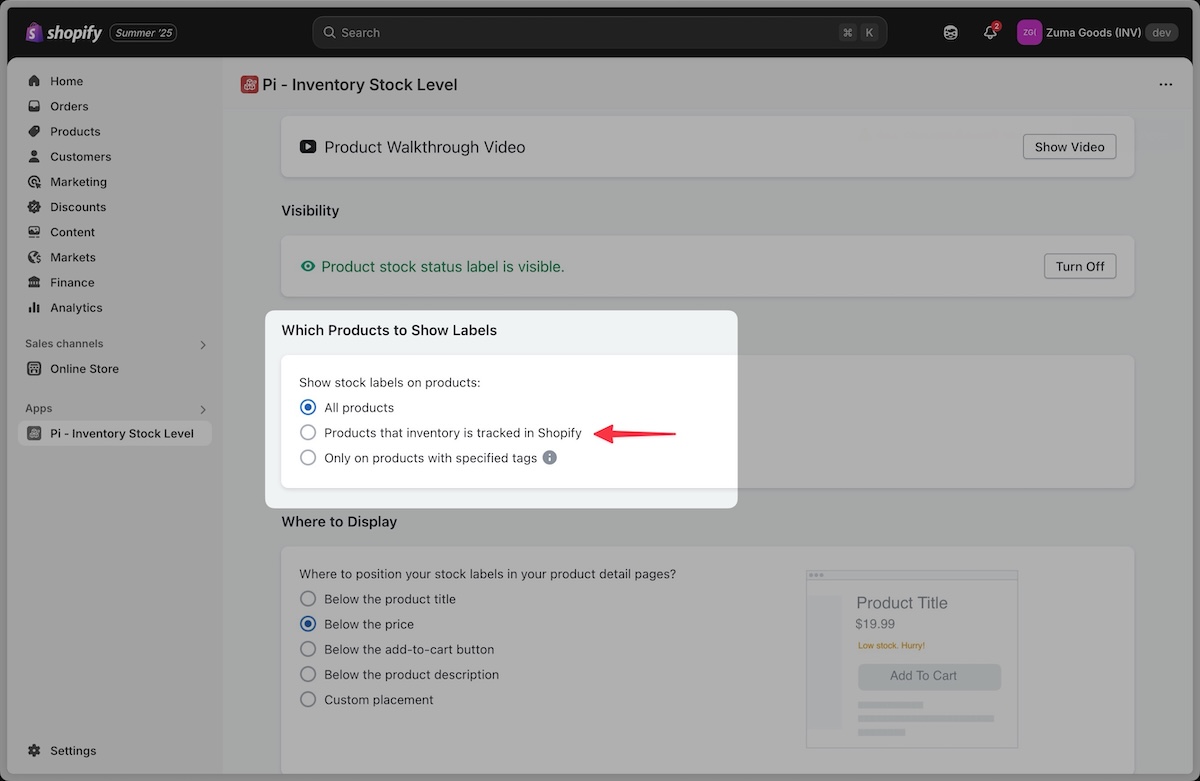Click the Home house icon
This screenshot has width=1200, height=781.
(x=35, y=81)
